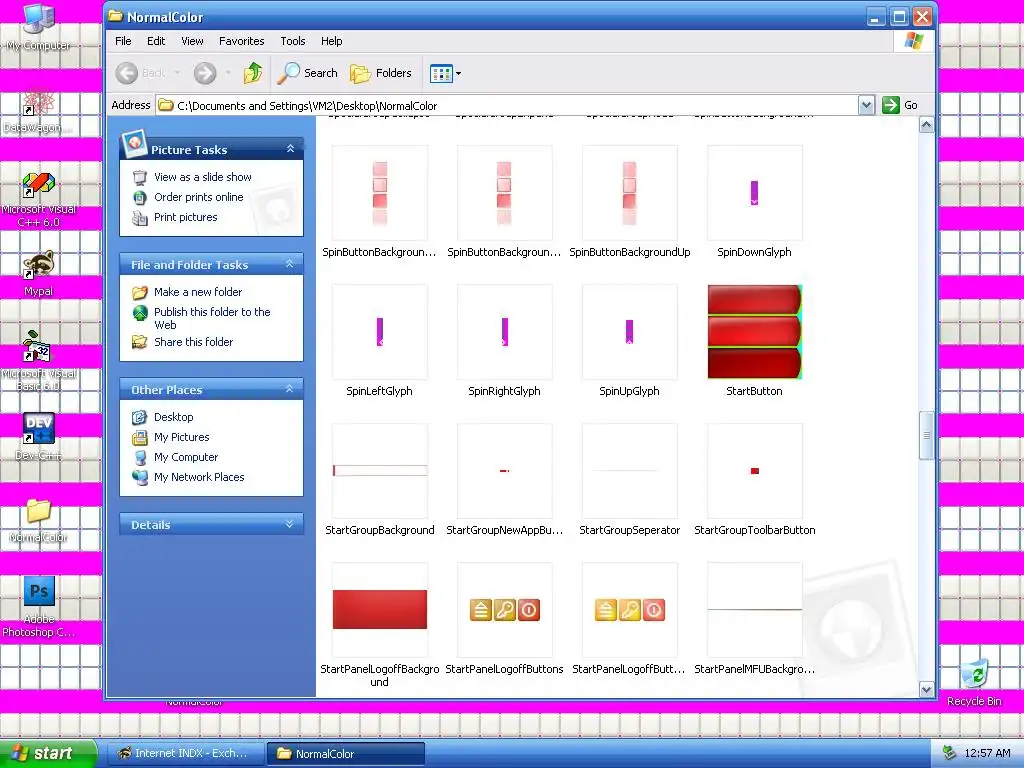The width and height of the screenshot is (1024, 768).
Task: Click Share this folder
Action: (x=193, y=342)
